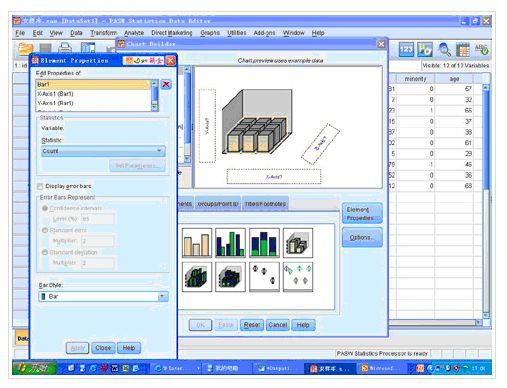
Task: Select the simple error bar chart icon
Action: [264, 277]
